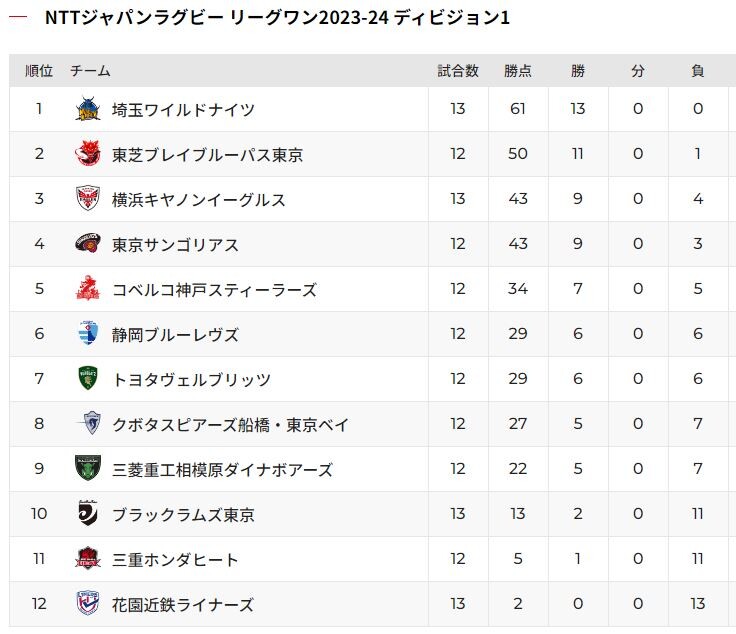This screenshot has width=736, height=634.
Task: Click the 東京サンゴリアス logo
Action: click(x=88, y=243)
